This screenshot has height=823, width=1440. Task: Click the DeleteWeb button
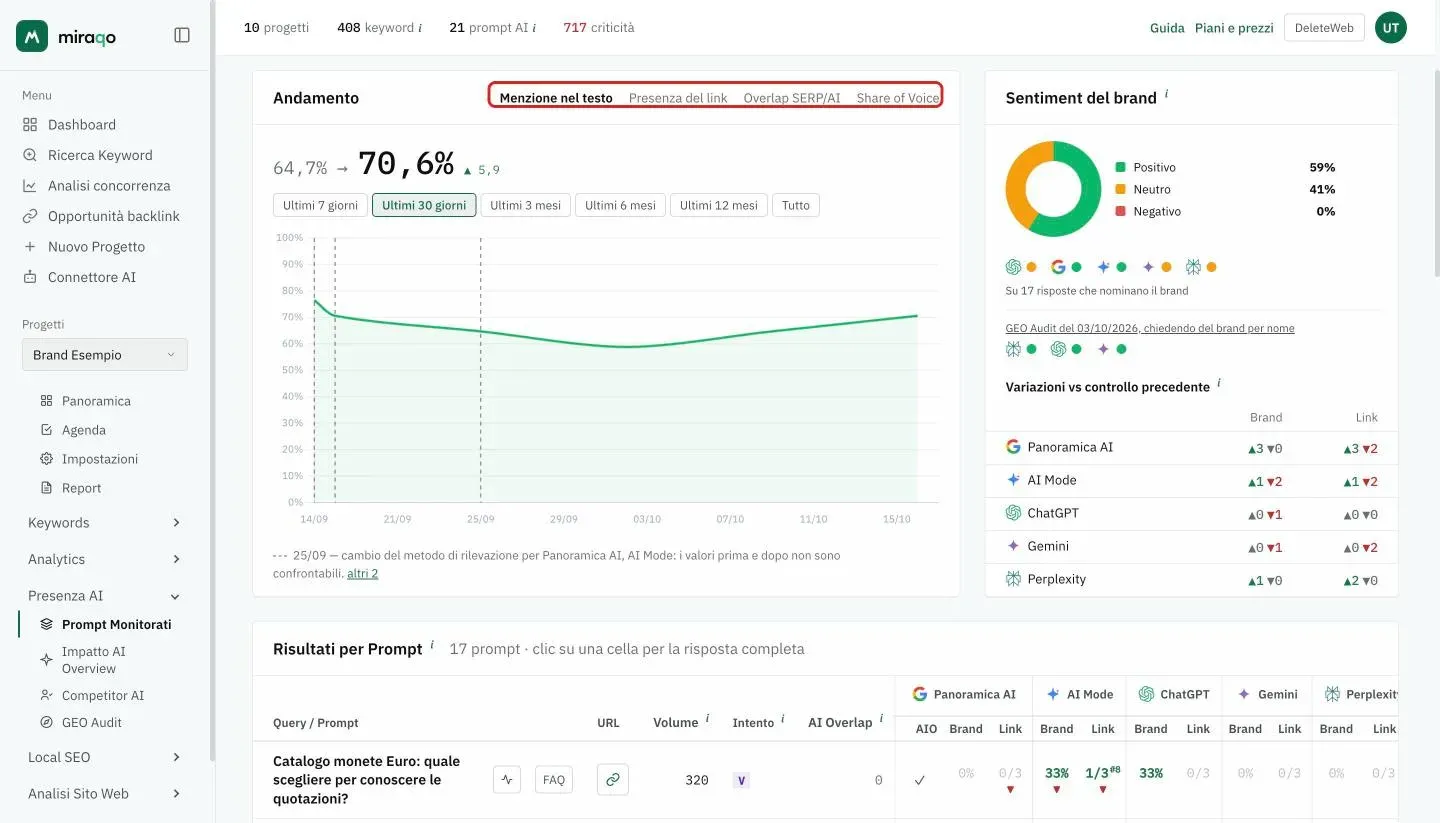[1324, 28]
